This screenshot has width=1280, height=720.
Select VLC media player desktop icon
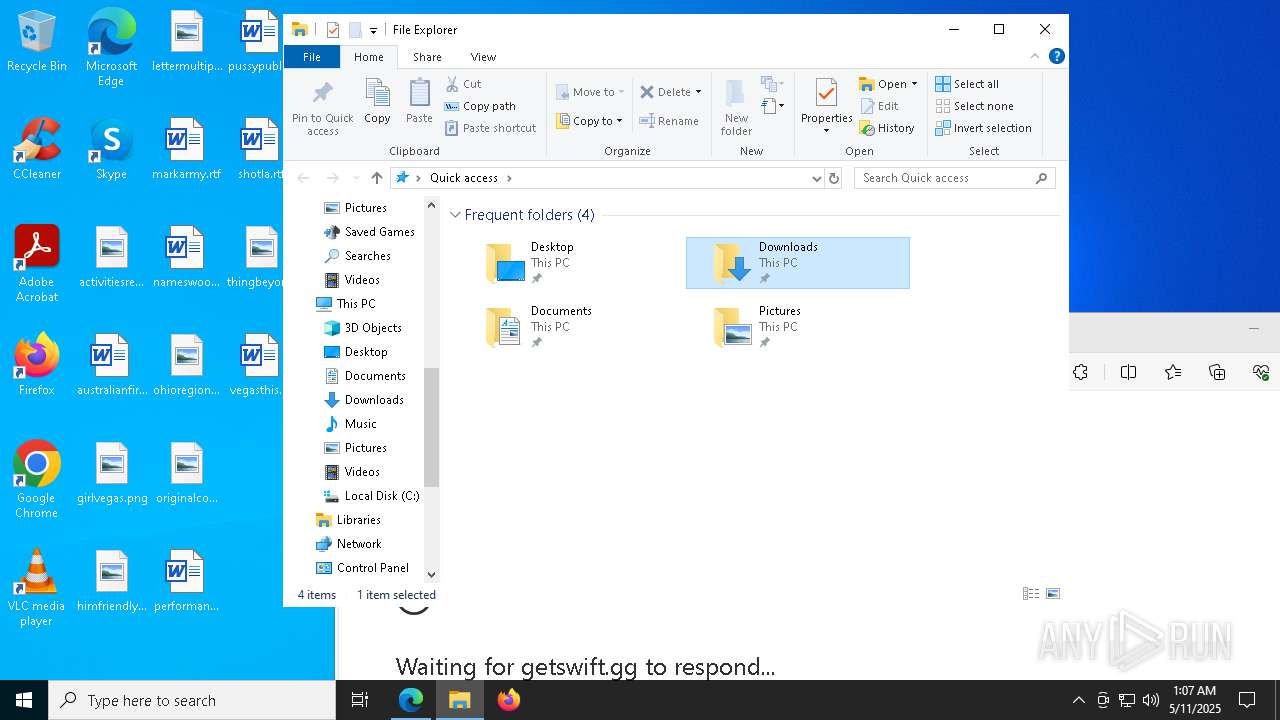[37, 588]
